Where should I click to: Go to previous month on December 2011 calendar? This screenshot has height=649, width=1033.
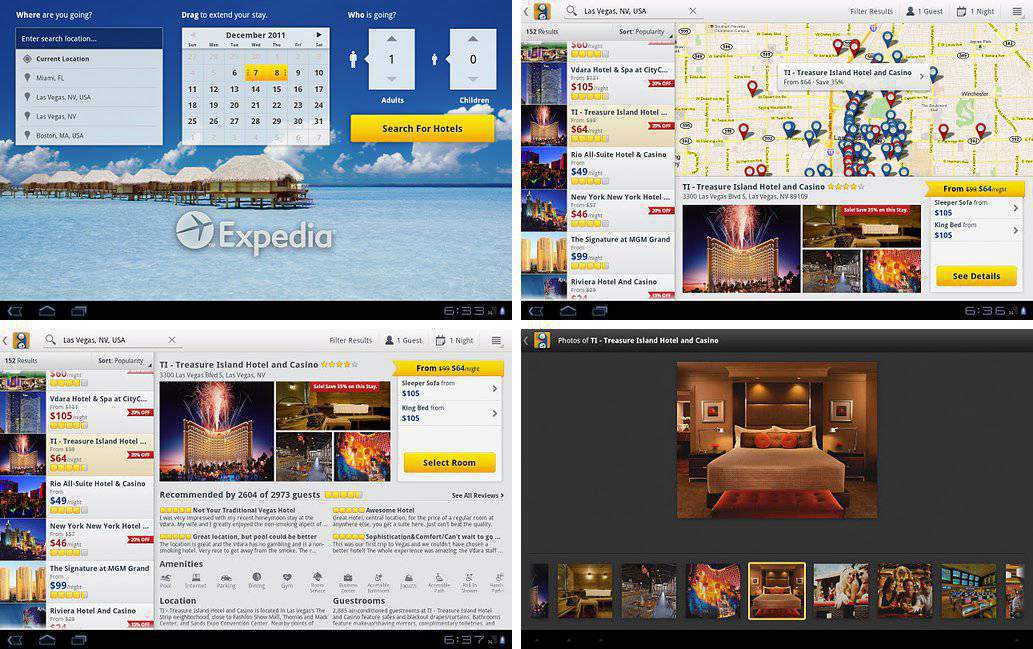point(193,34)
